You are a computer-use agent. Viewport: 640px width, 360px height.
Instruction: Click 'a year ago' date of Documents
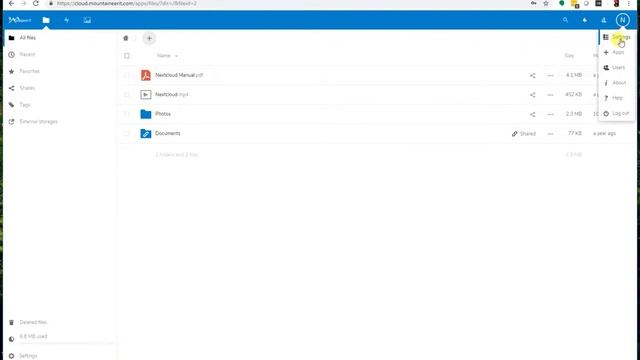click(x=604, y=133)
